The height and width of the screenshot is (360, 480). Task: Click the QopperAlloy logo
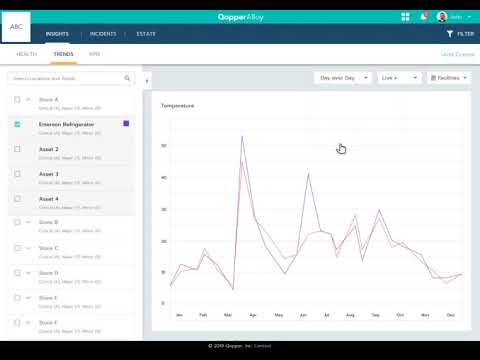pos(240,17)
